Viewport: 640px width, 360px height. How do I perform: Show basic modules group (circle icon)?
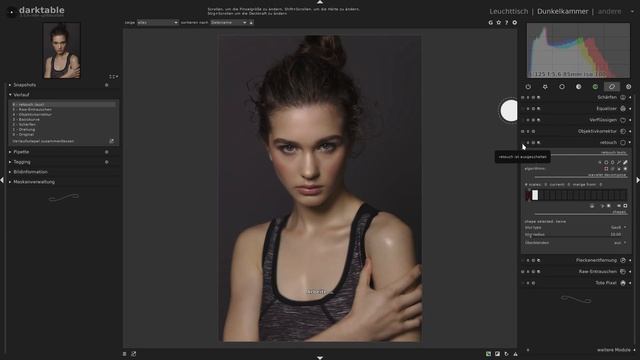tap(562, 87)
